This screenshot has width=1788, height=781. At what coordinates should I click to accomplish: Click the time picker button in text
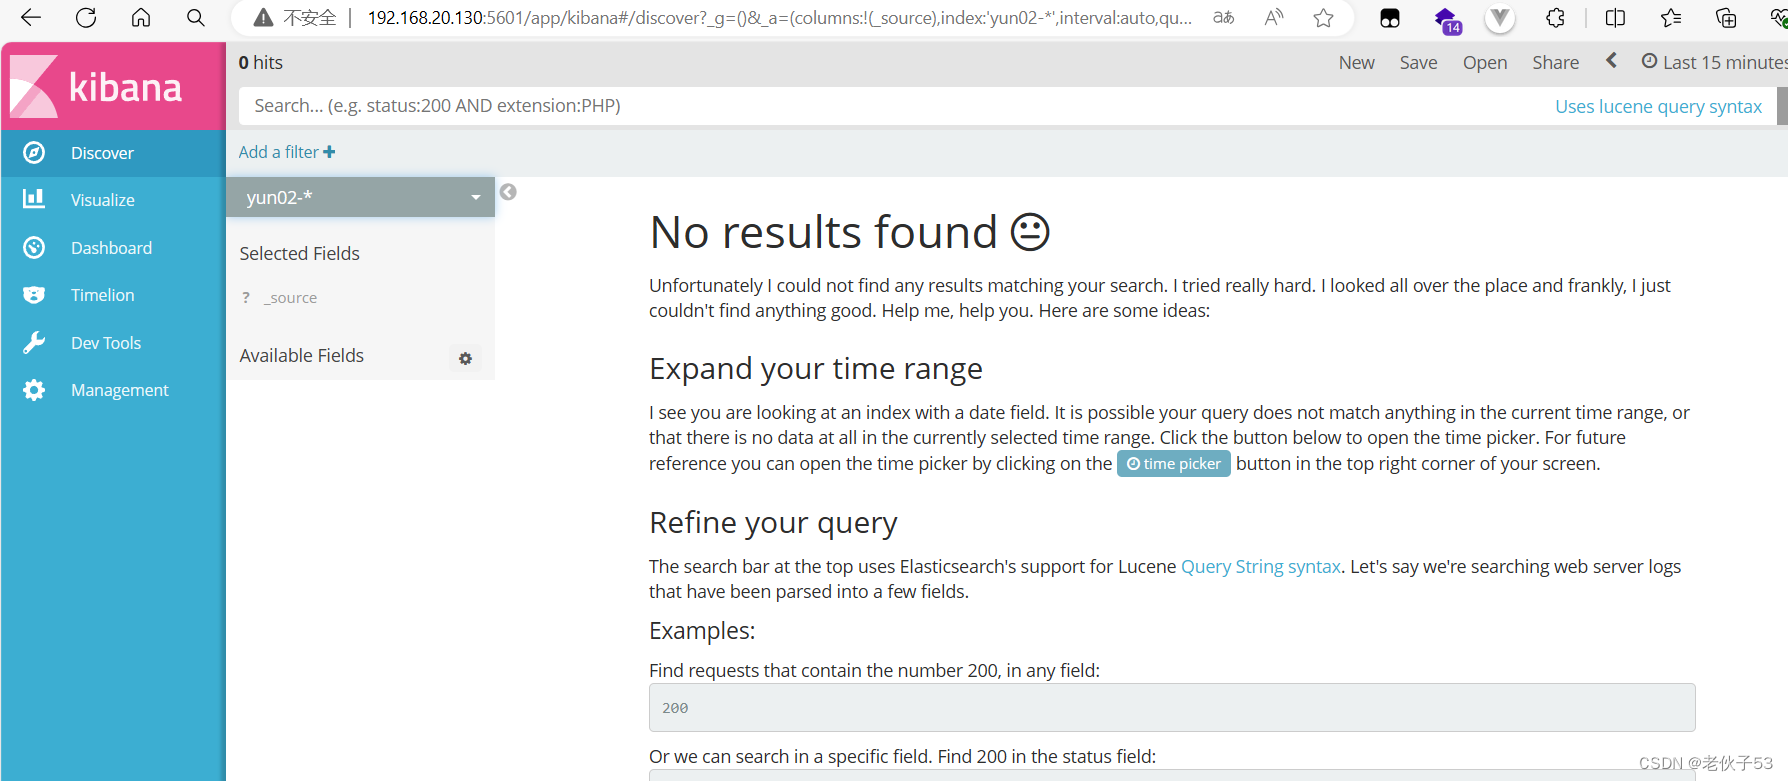[x=1173, y=463]
